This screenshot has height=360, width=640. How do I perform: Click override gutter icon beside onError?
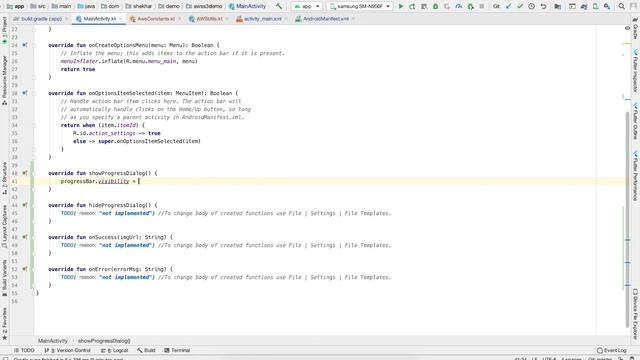coord(24,269)
